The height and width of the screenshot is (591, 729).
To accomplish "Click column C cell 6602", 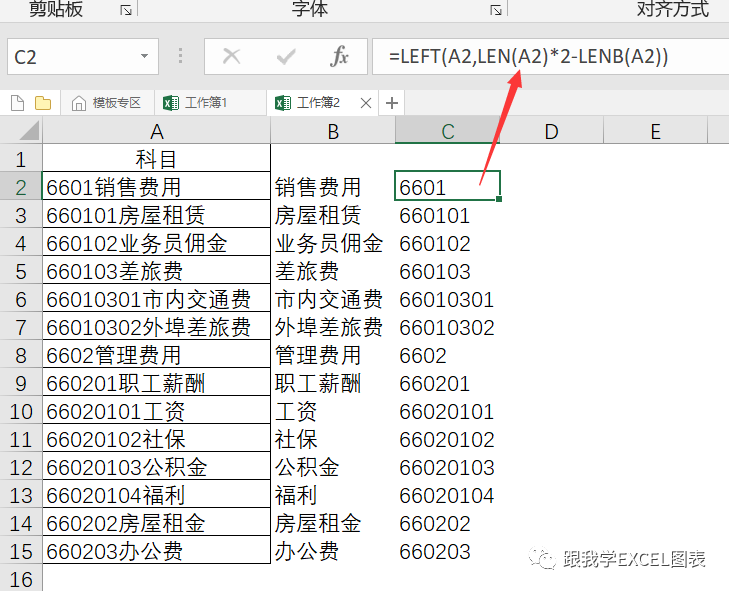I will click(x=448, y=354).
